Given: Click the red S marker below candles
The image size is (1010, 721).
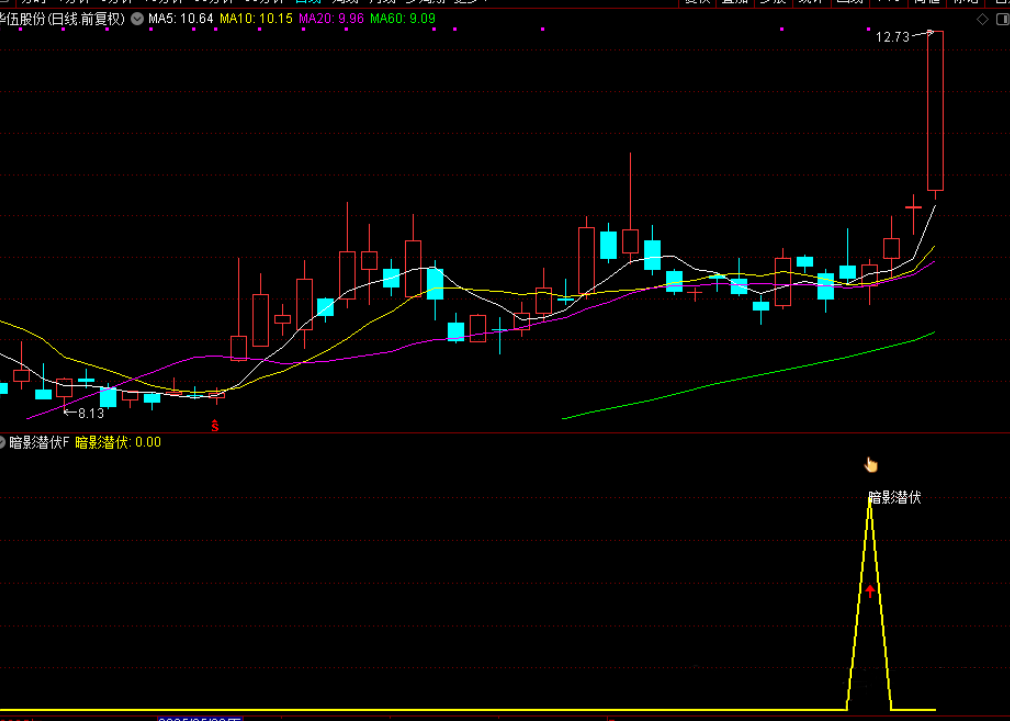Looking at the screenshot, I should 214,427.
